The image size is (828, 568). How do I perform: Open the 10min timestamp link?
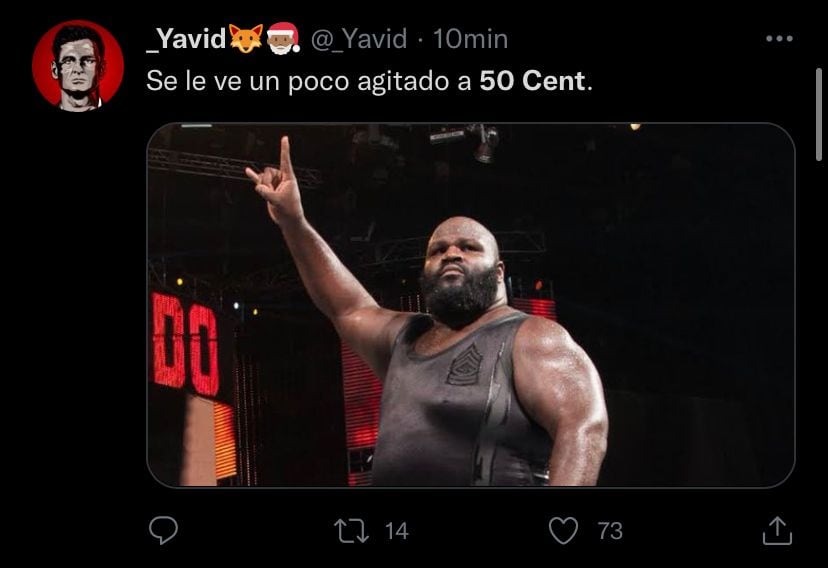coord(471,39)
